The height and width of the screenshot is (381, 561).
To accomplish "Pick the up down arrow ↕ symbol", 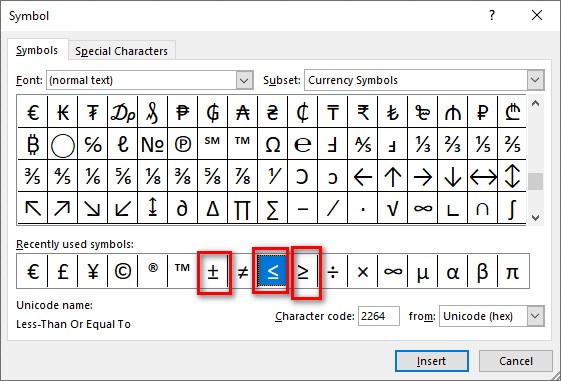I will tap(512, 176).
